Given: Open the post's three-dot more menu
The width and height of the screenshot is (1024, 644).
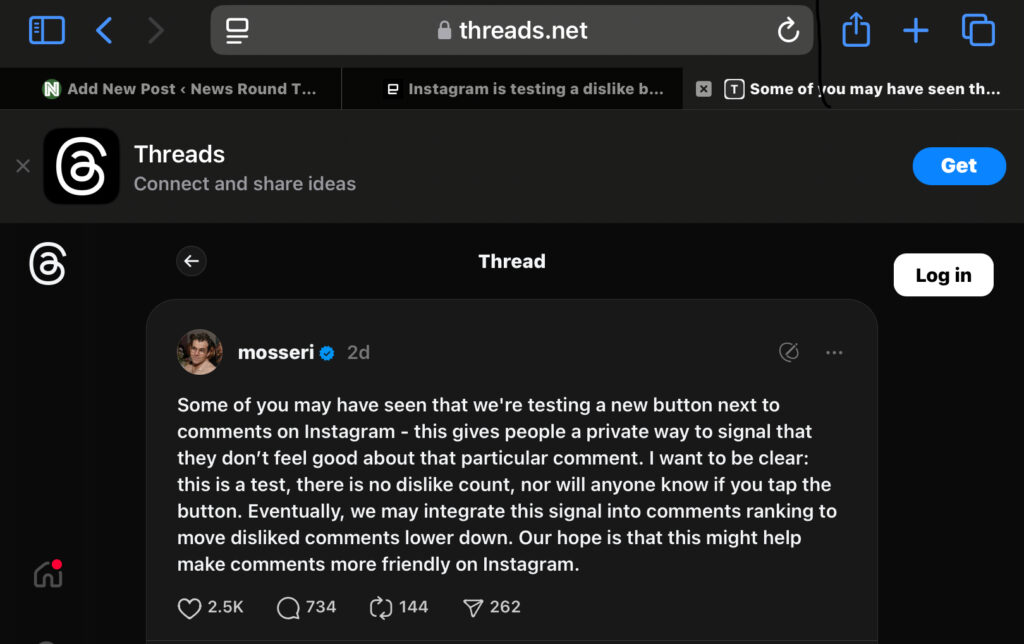Looking at the screenshot, I should coord(834,352).
